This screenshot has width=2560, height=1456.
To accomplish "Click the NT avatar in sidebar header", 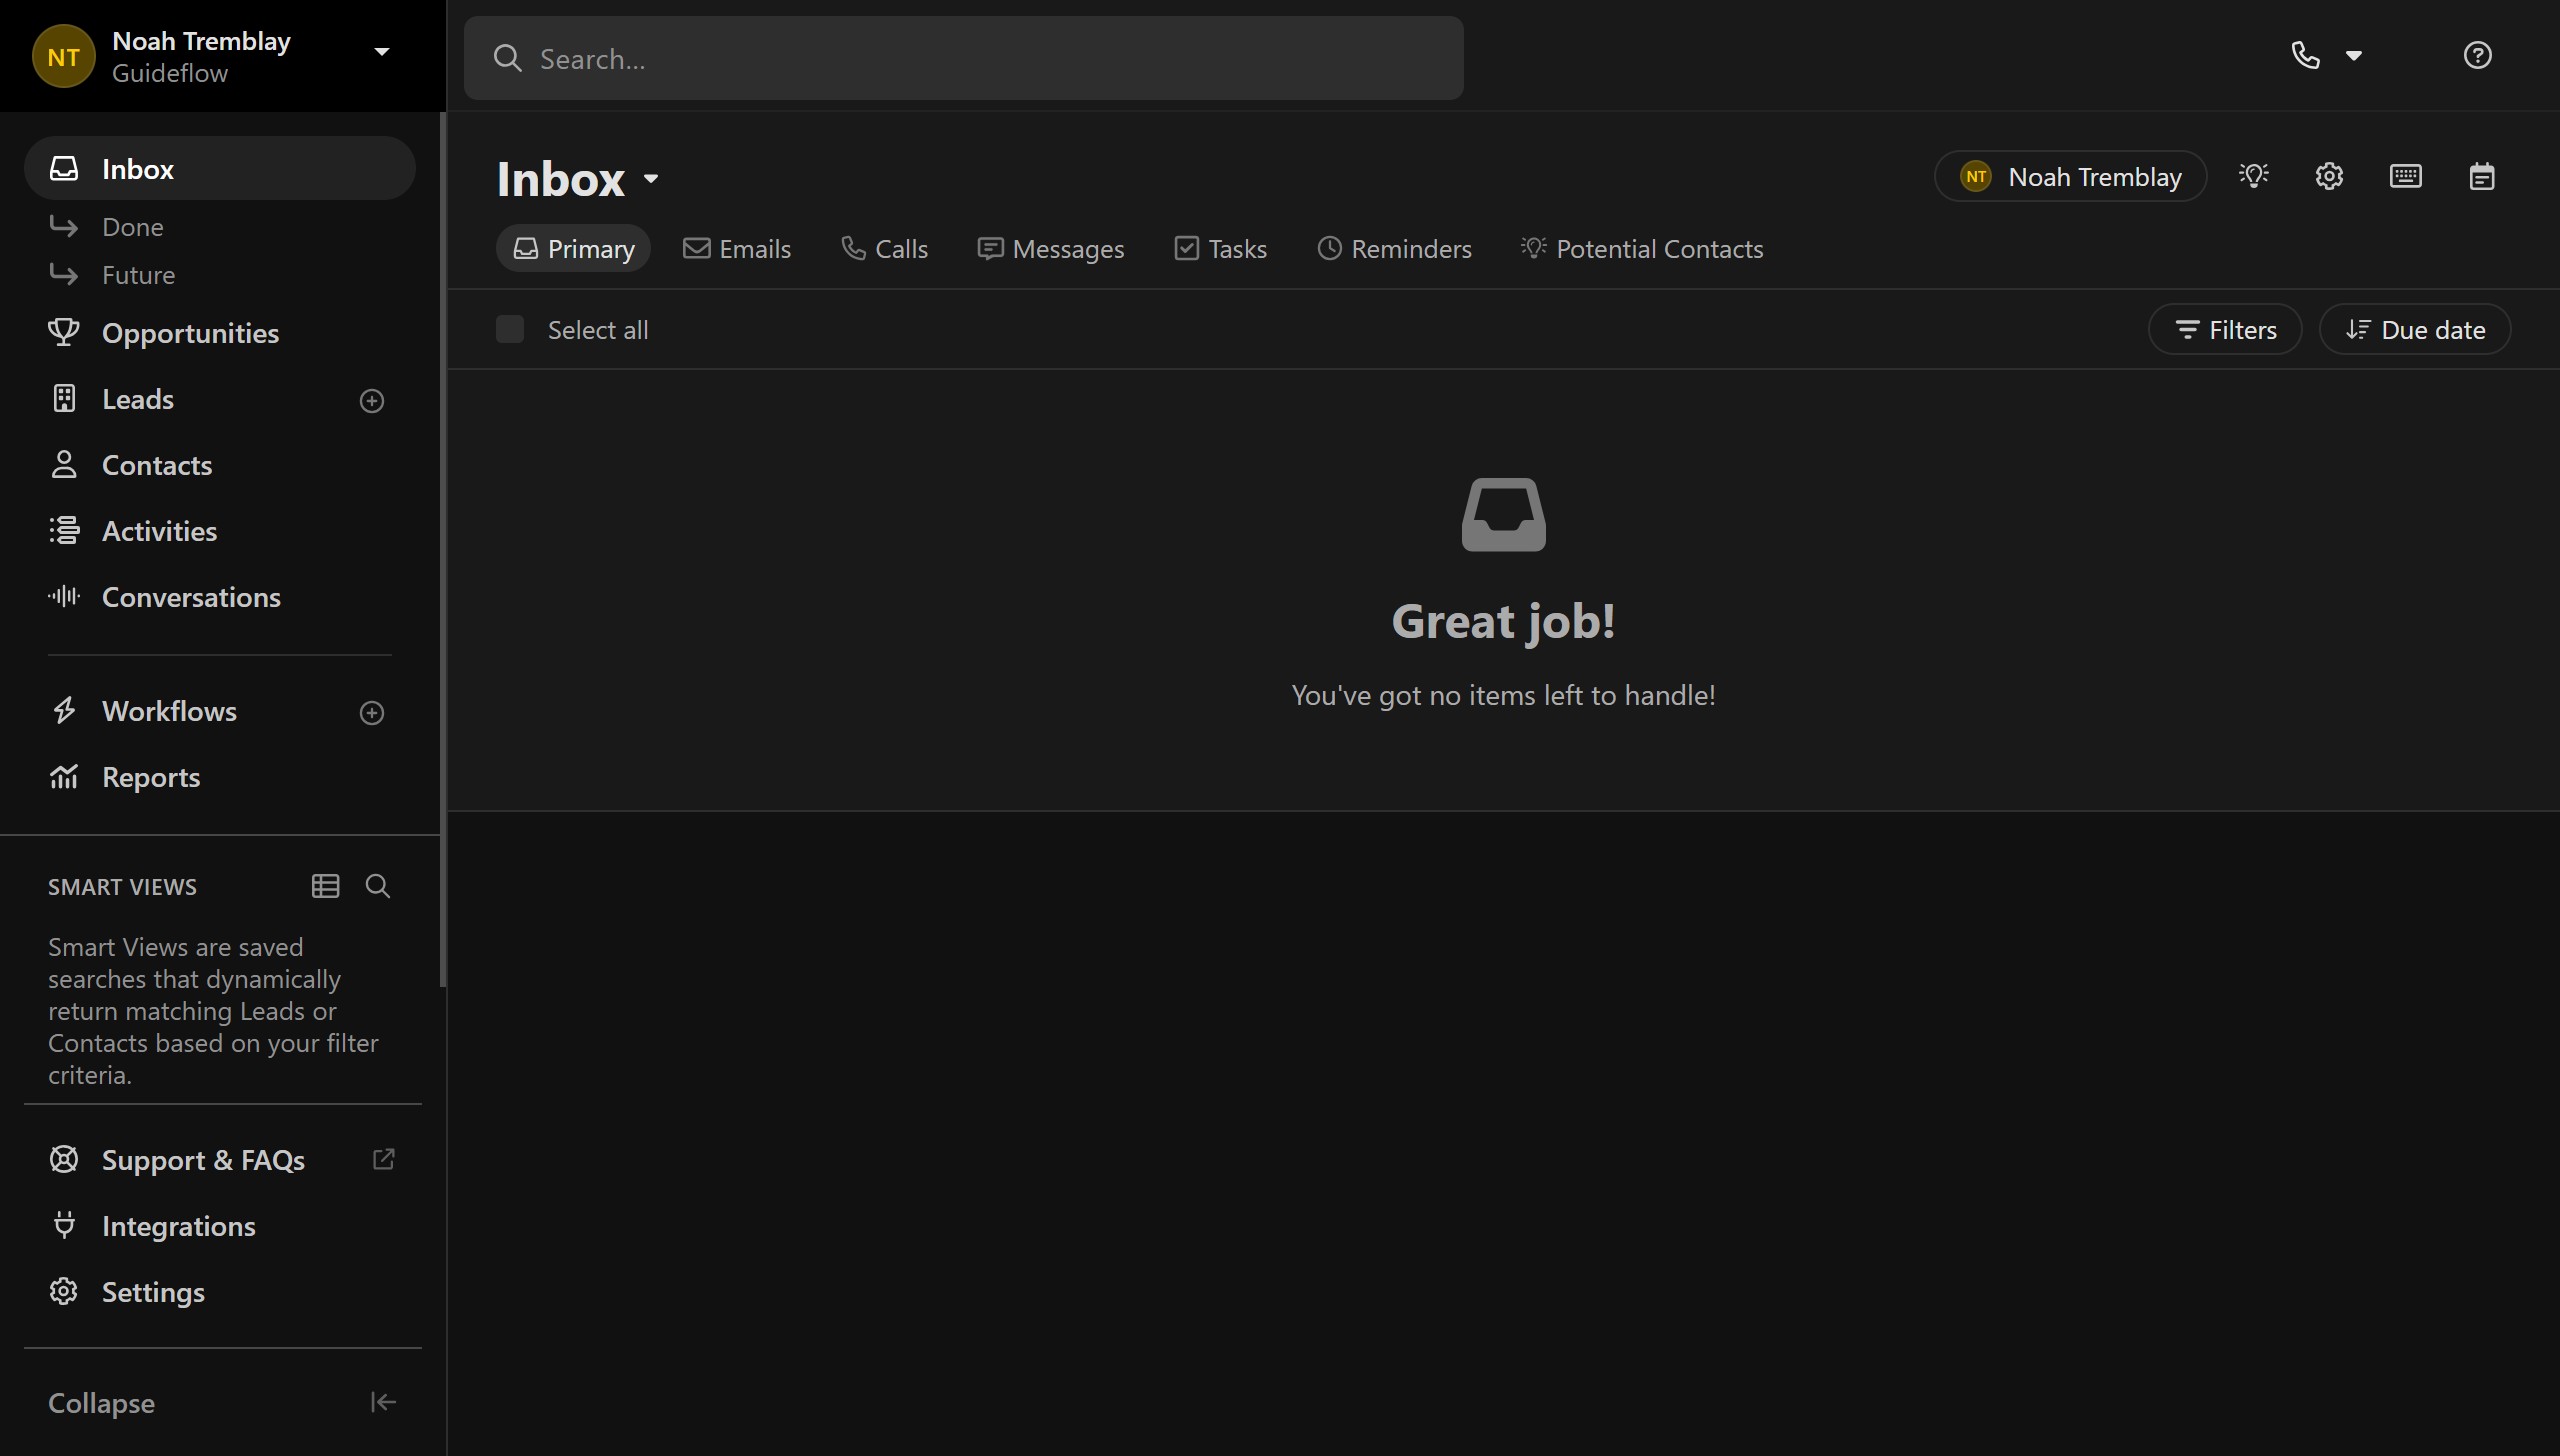I will click(x=64, y=56).
